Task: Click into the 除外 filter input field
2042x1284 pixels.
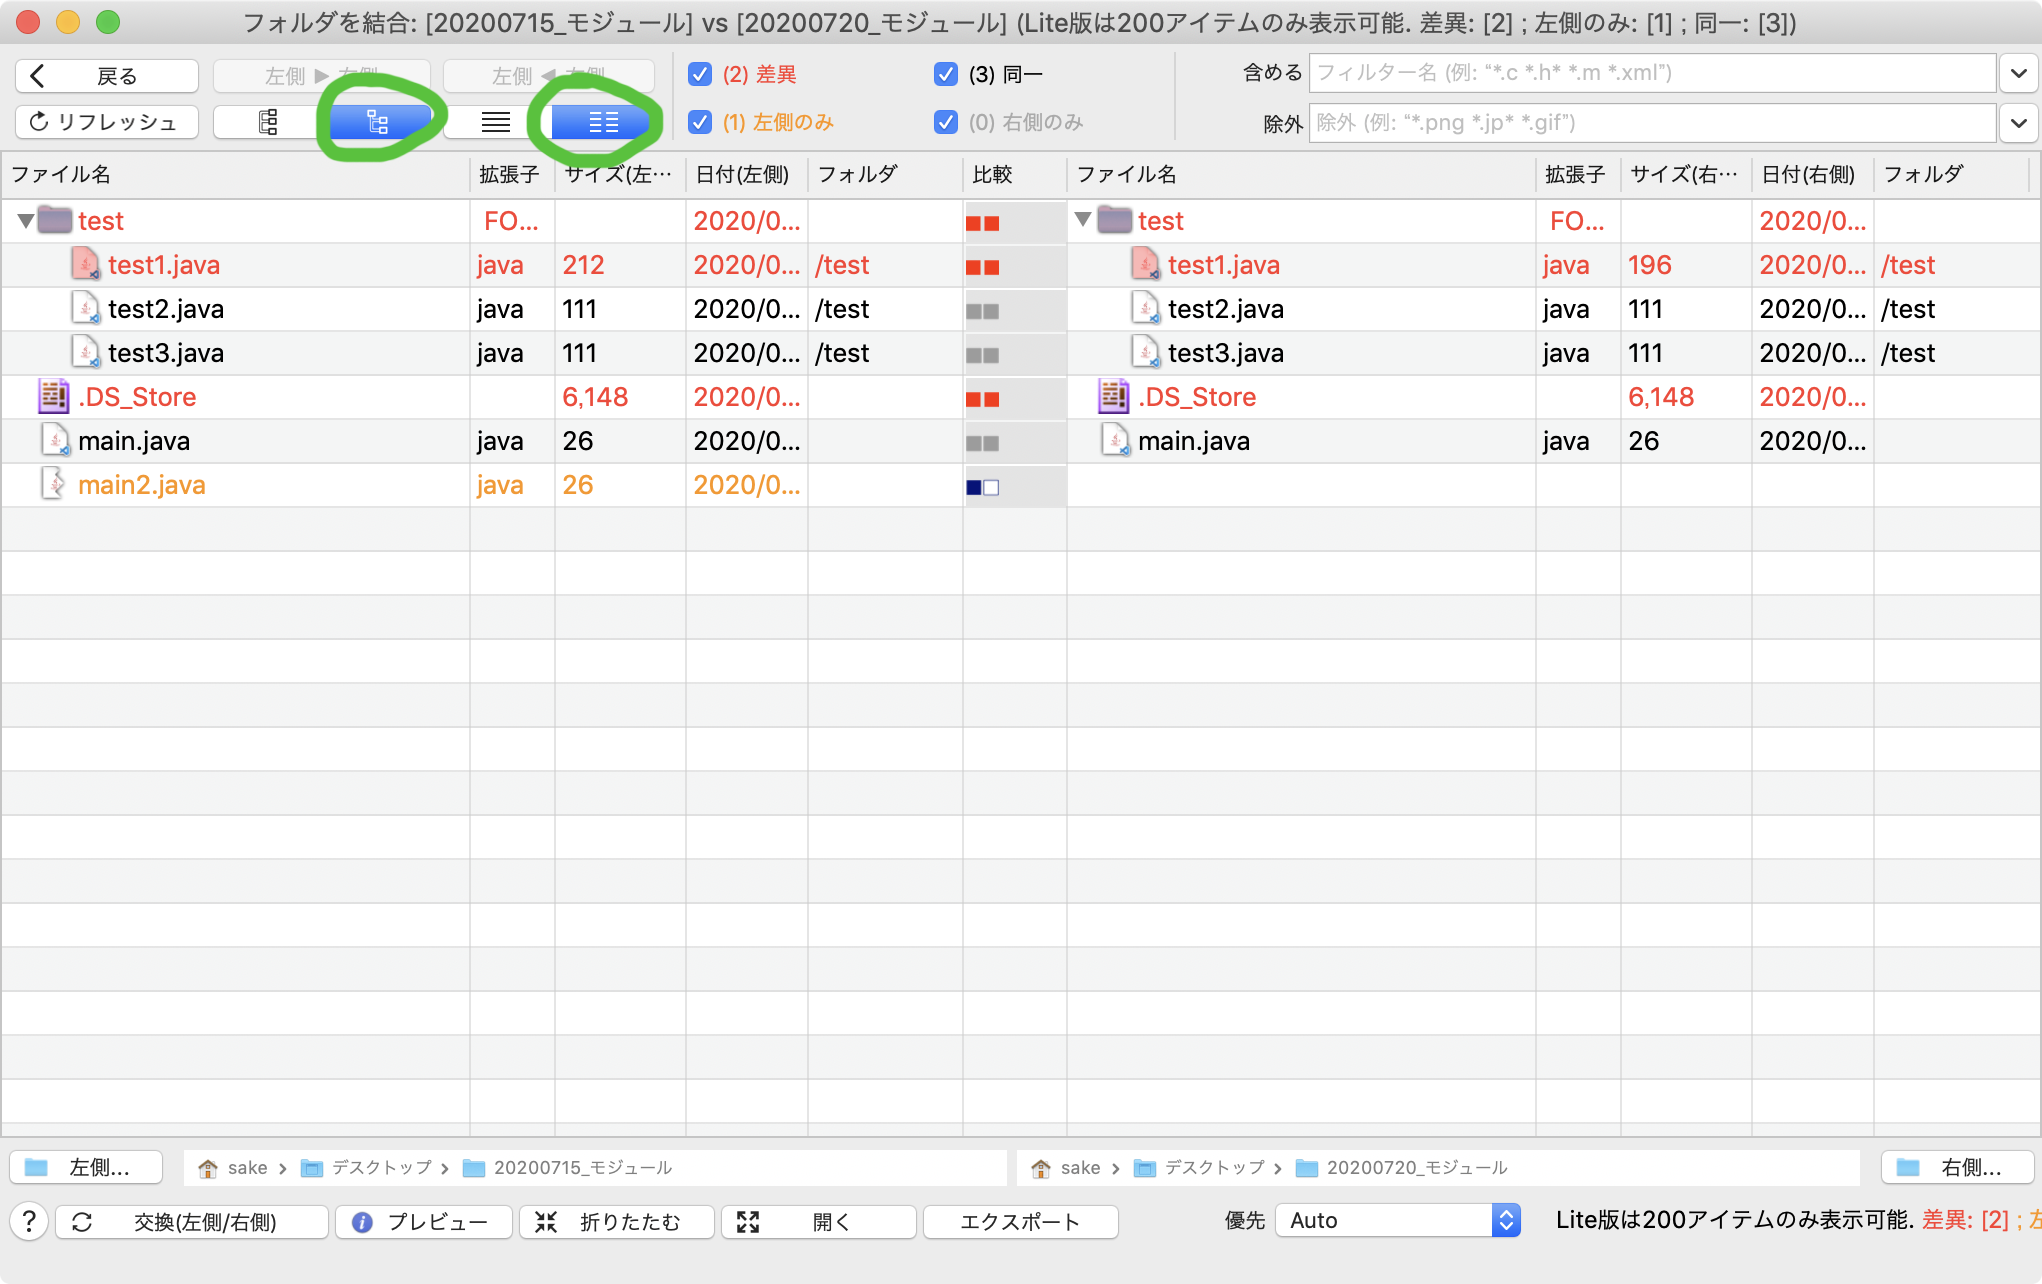Action: (1650, 123)
